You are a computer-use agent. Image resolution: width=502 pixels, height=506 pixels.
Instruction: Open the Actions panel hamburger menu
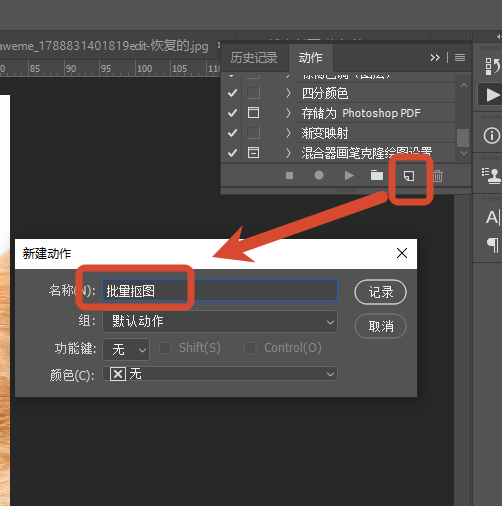460,58
